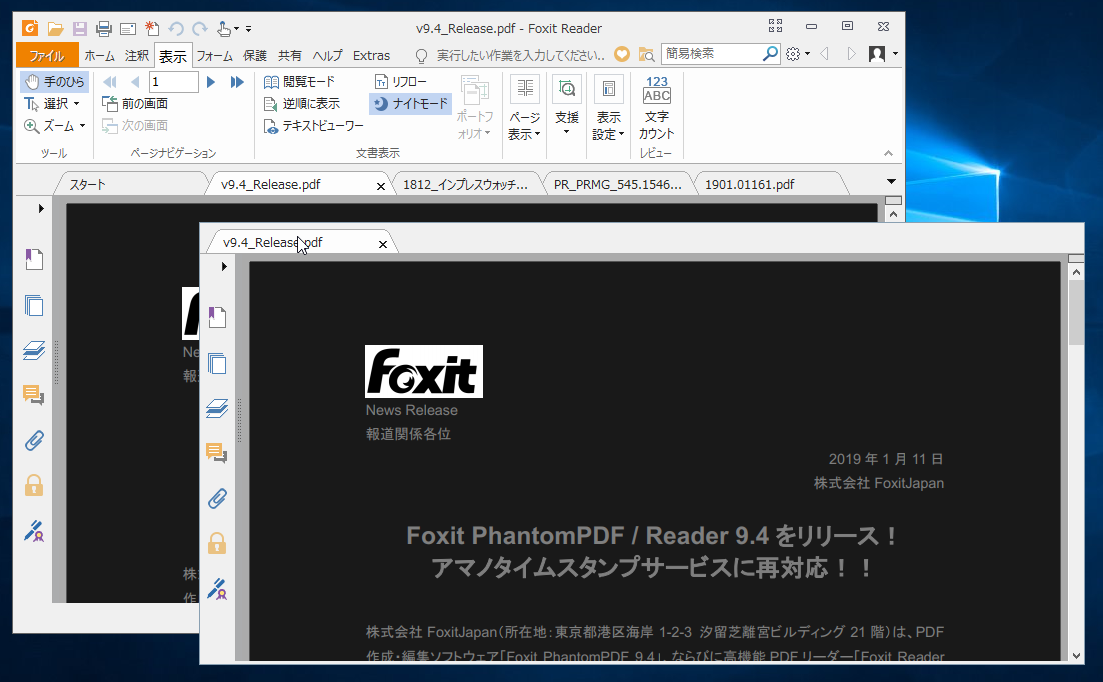Screen dimensions: 1103x682
Task: Switch to 1812_インプレスウォッチ document tab
Action: (x=465, y=184)
